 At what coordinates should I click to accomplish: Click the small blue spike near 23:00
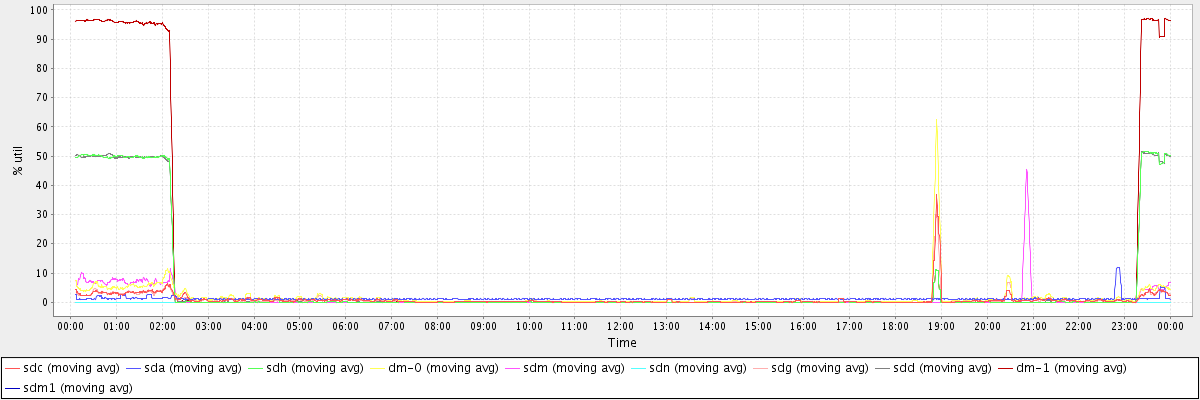(1118, 268)
